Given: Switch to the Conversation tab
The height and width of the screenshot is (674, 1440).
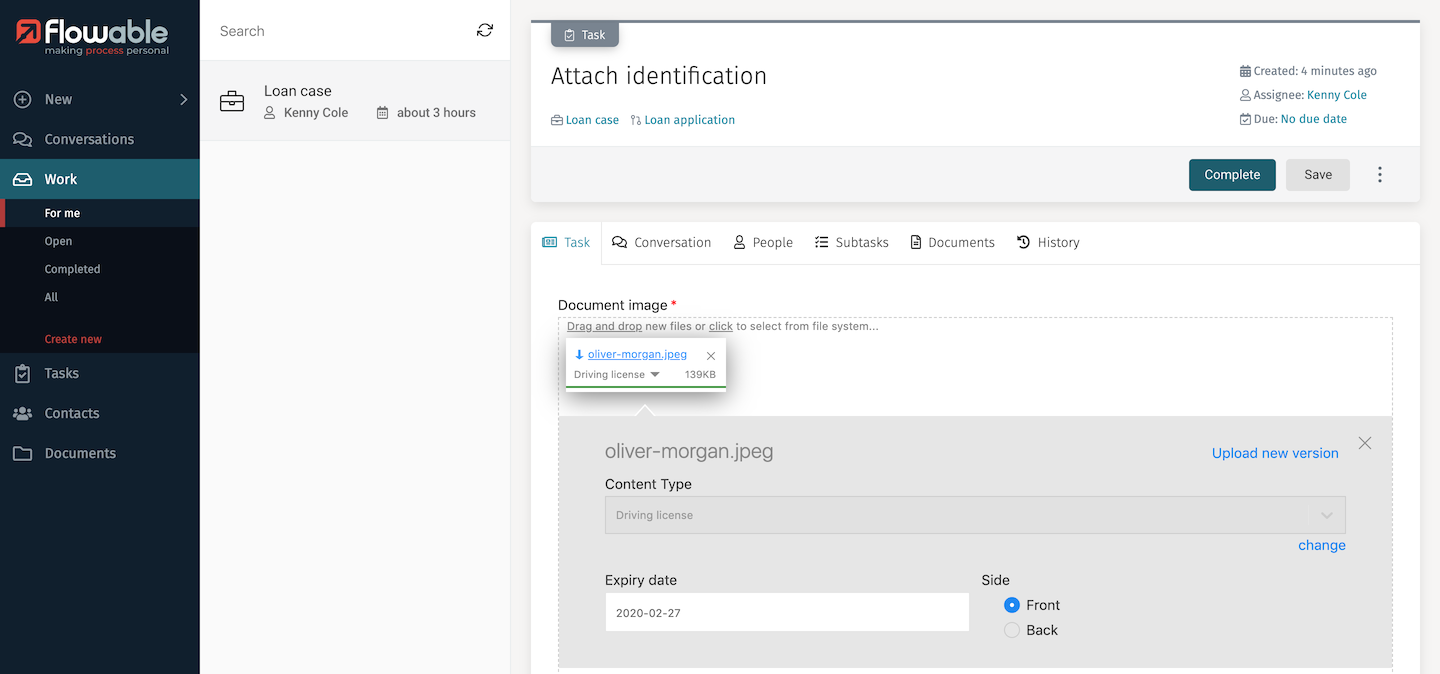Looking at the screenshot, I should (x=662, y=242).
